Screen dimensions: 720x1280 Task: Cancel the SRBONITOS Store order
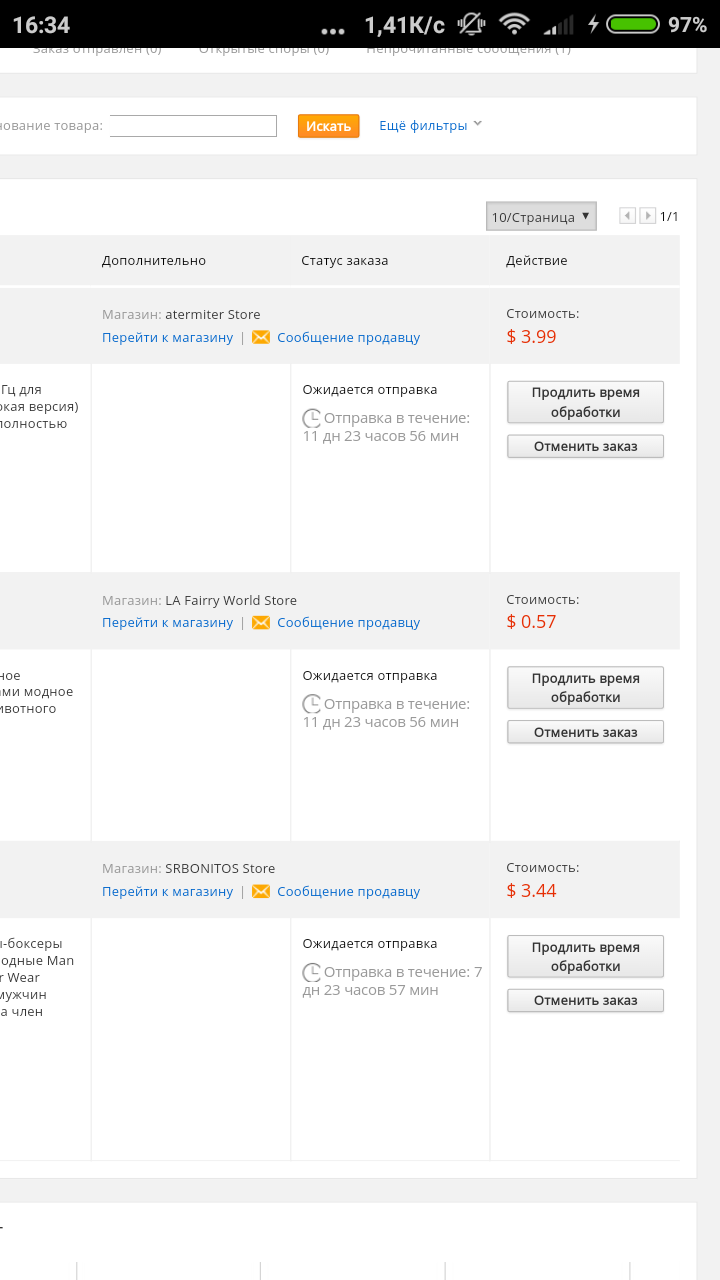pyautogui.click(x=585, y=1000)
